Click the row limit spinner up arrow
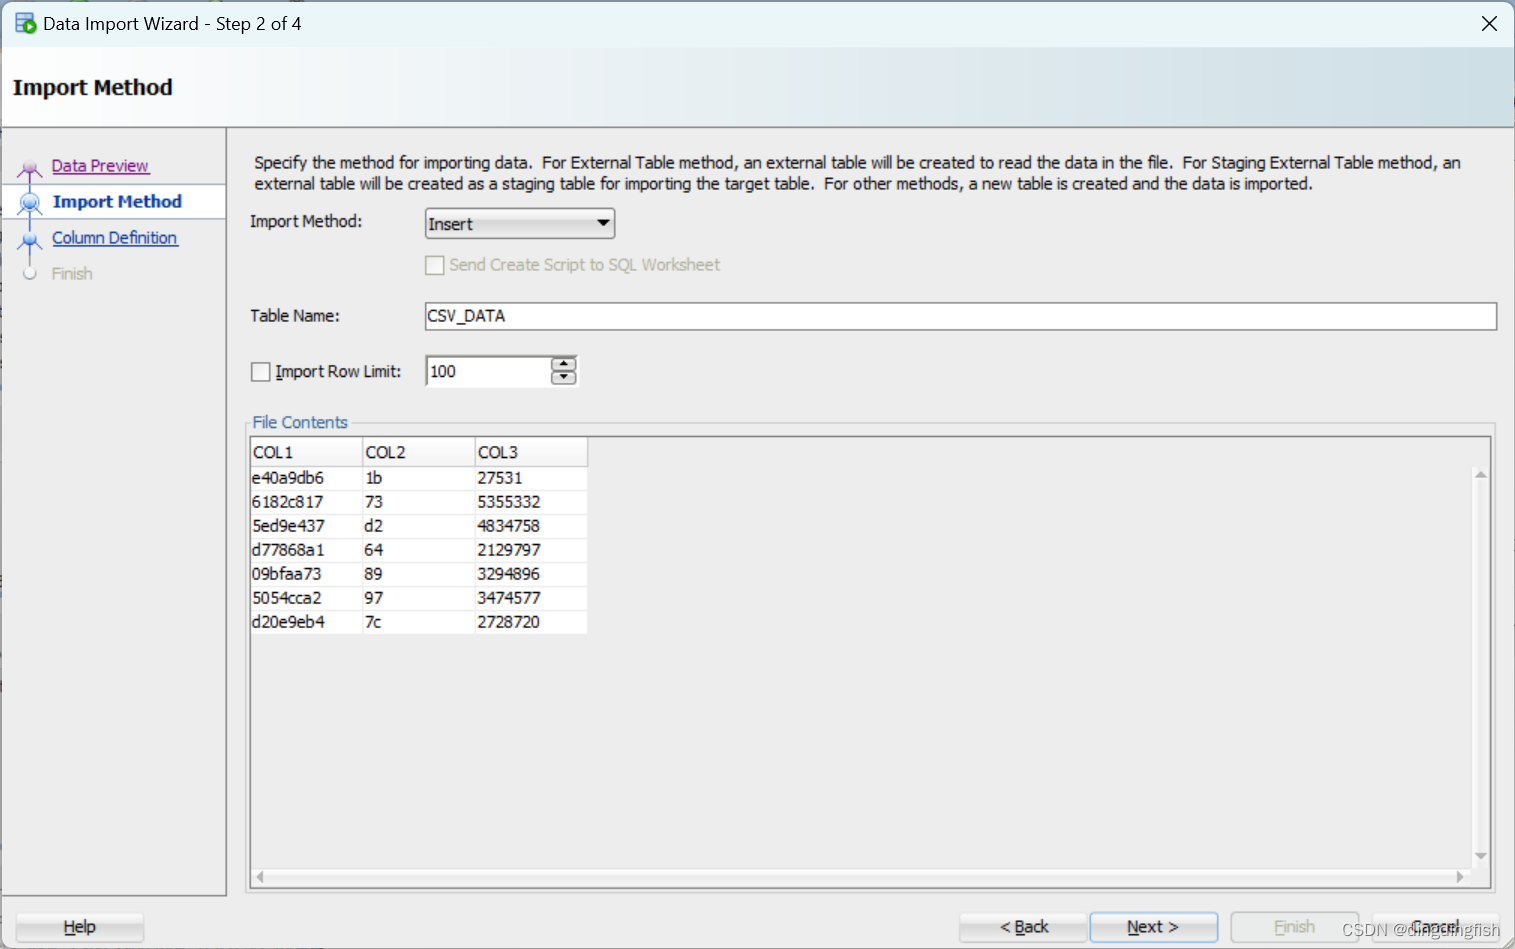Viewport: 1515px width, 949px height. pos(563,365)
